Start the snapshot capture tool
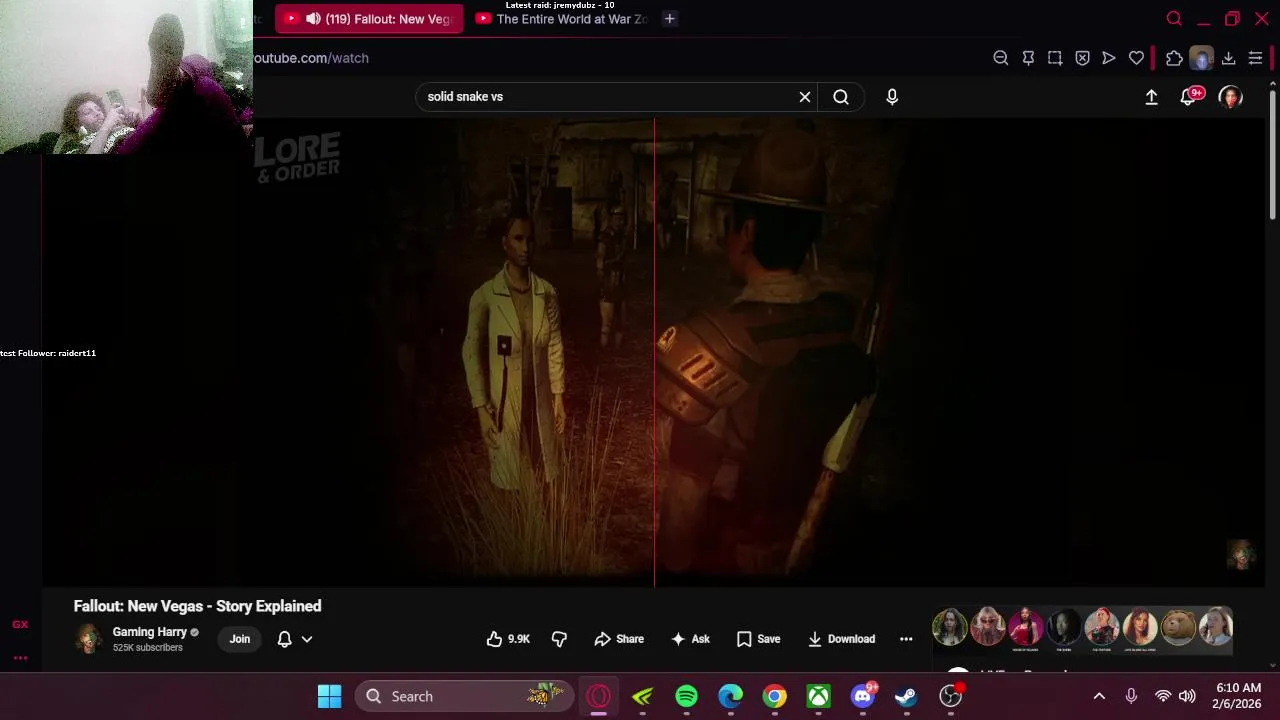Image resolution: width=1280 pixels, height=720 pixels. [1055, 58]
